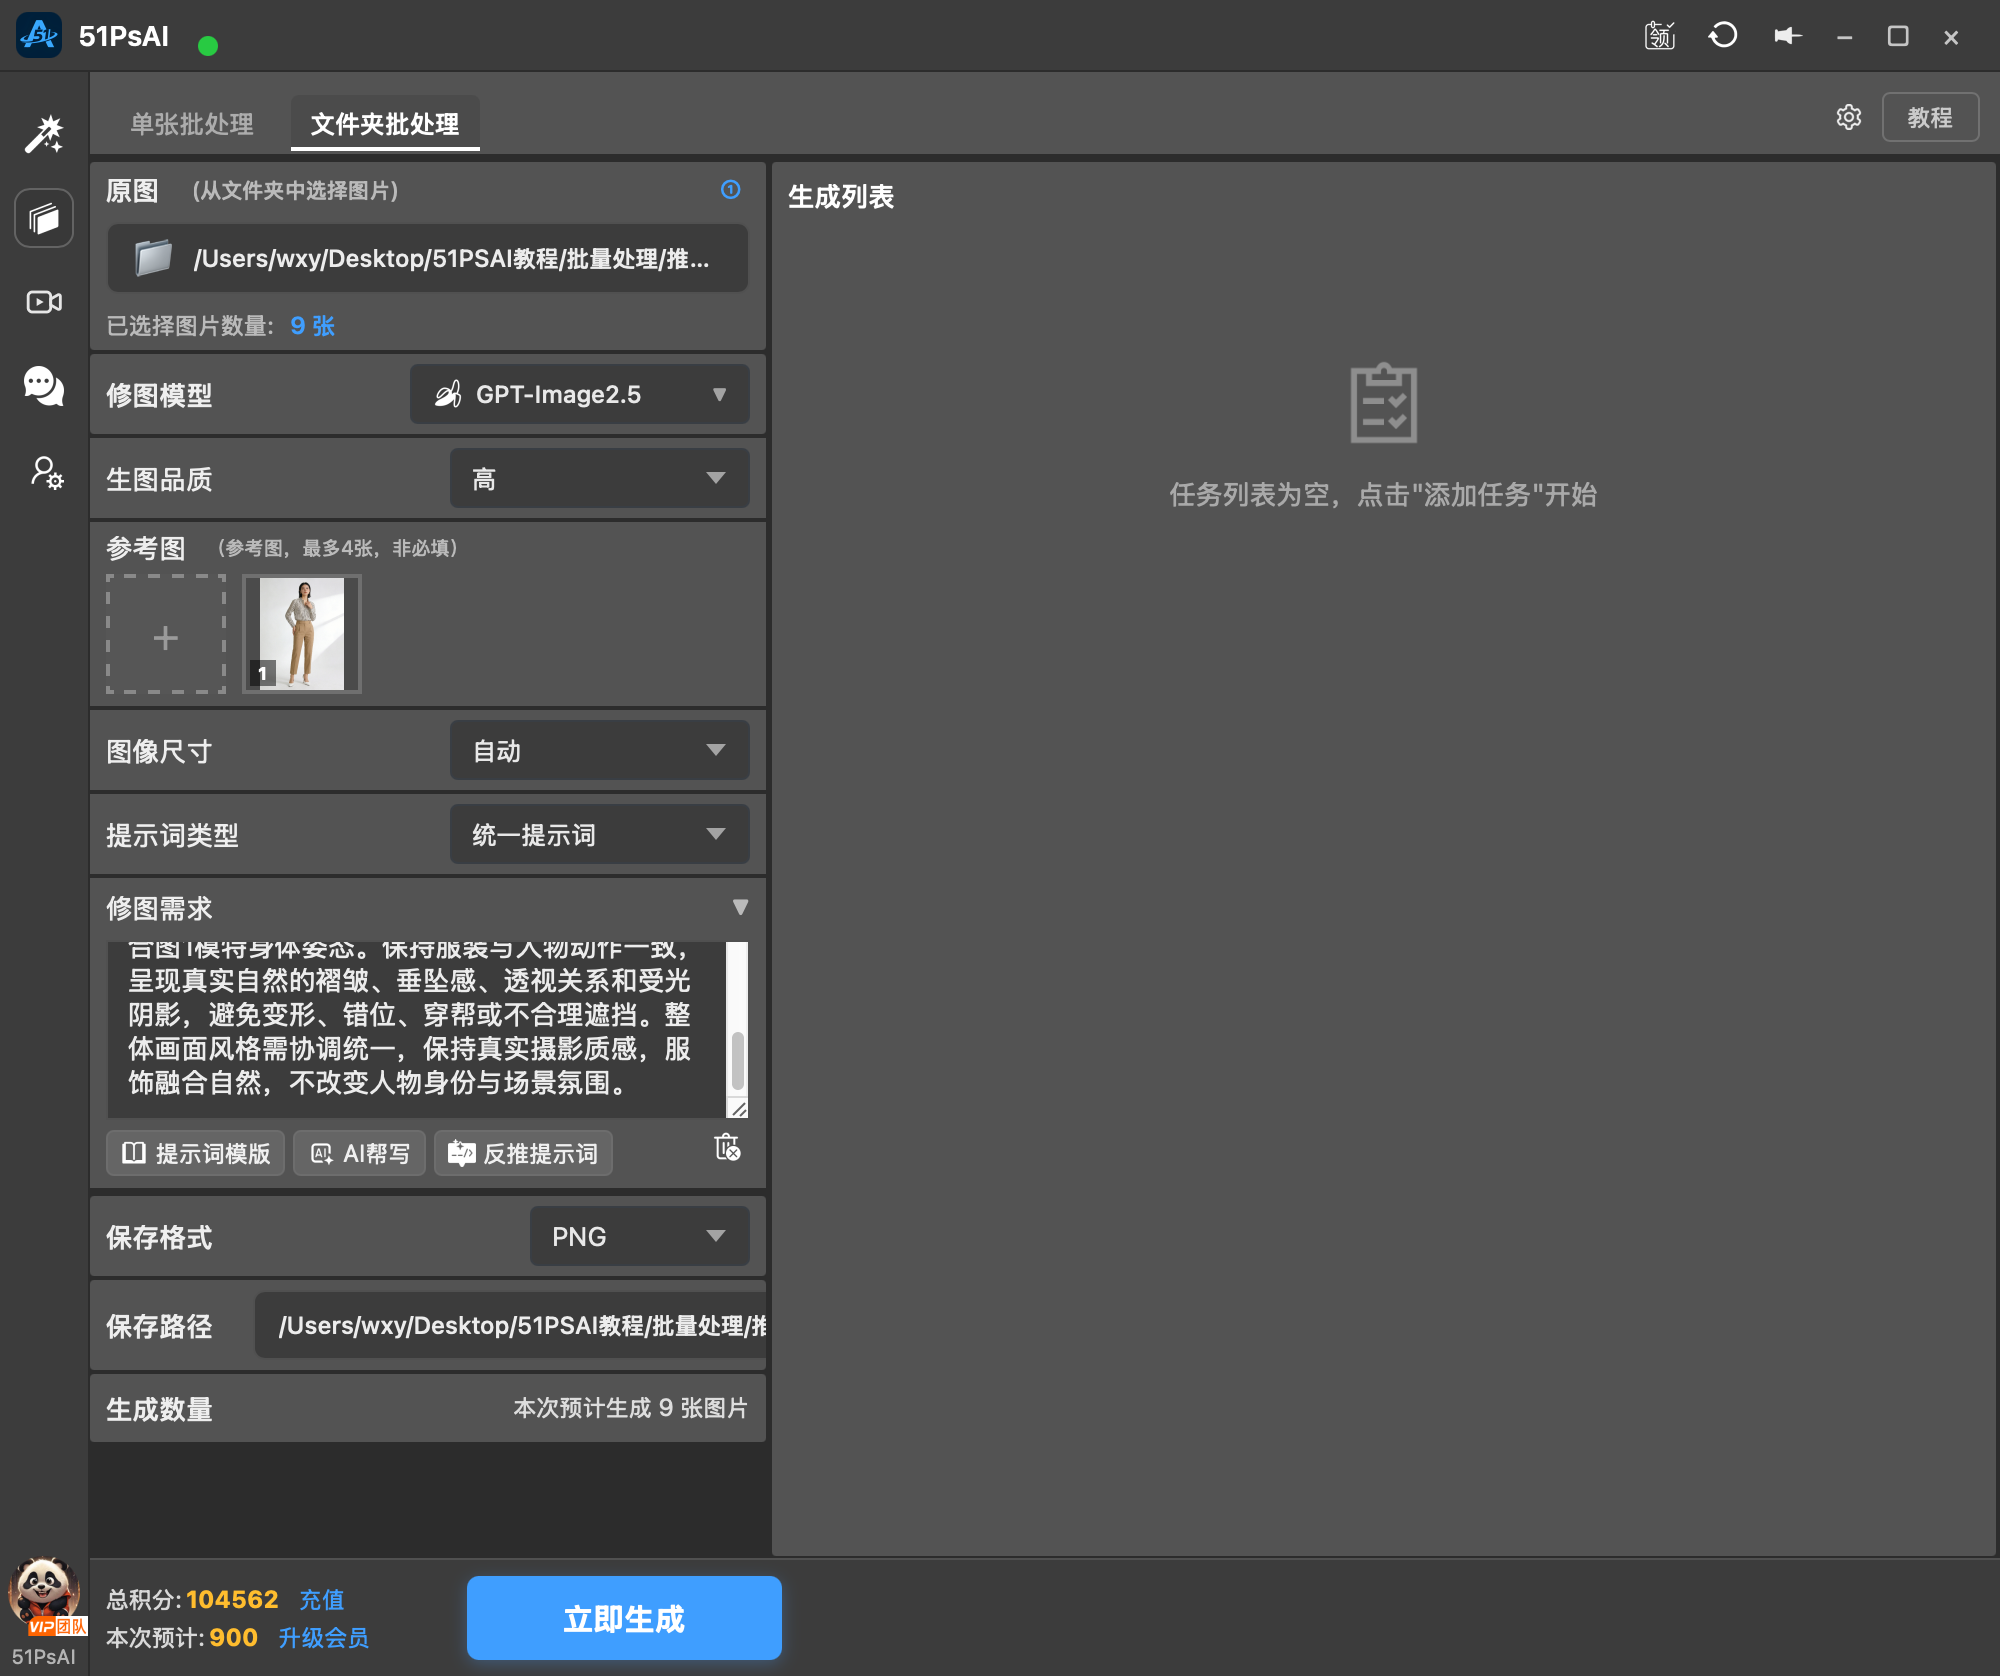The height and width of the screenshot is (1676, 2000).
Task: Click the resize handle of prompt box
Action: 738,1108
